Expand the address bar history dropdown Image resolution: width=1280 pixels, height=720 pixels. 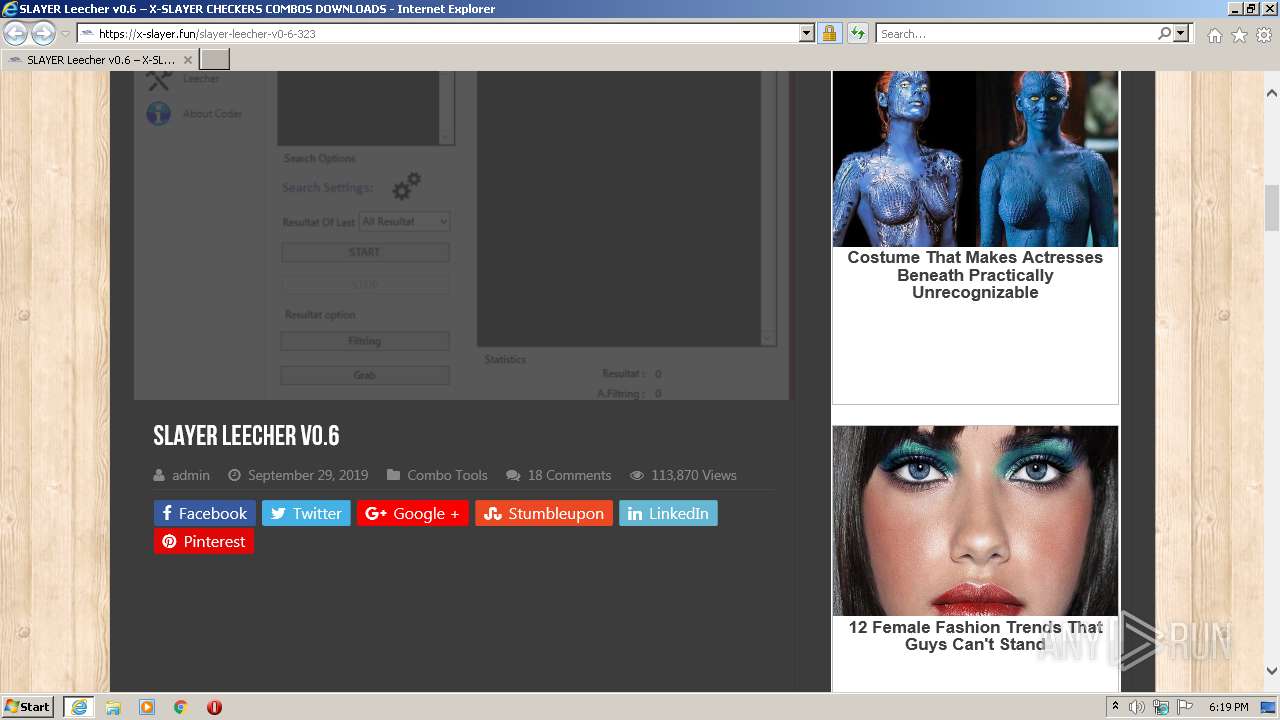(807, 34)
